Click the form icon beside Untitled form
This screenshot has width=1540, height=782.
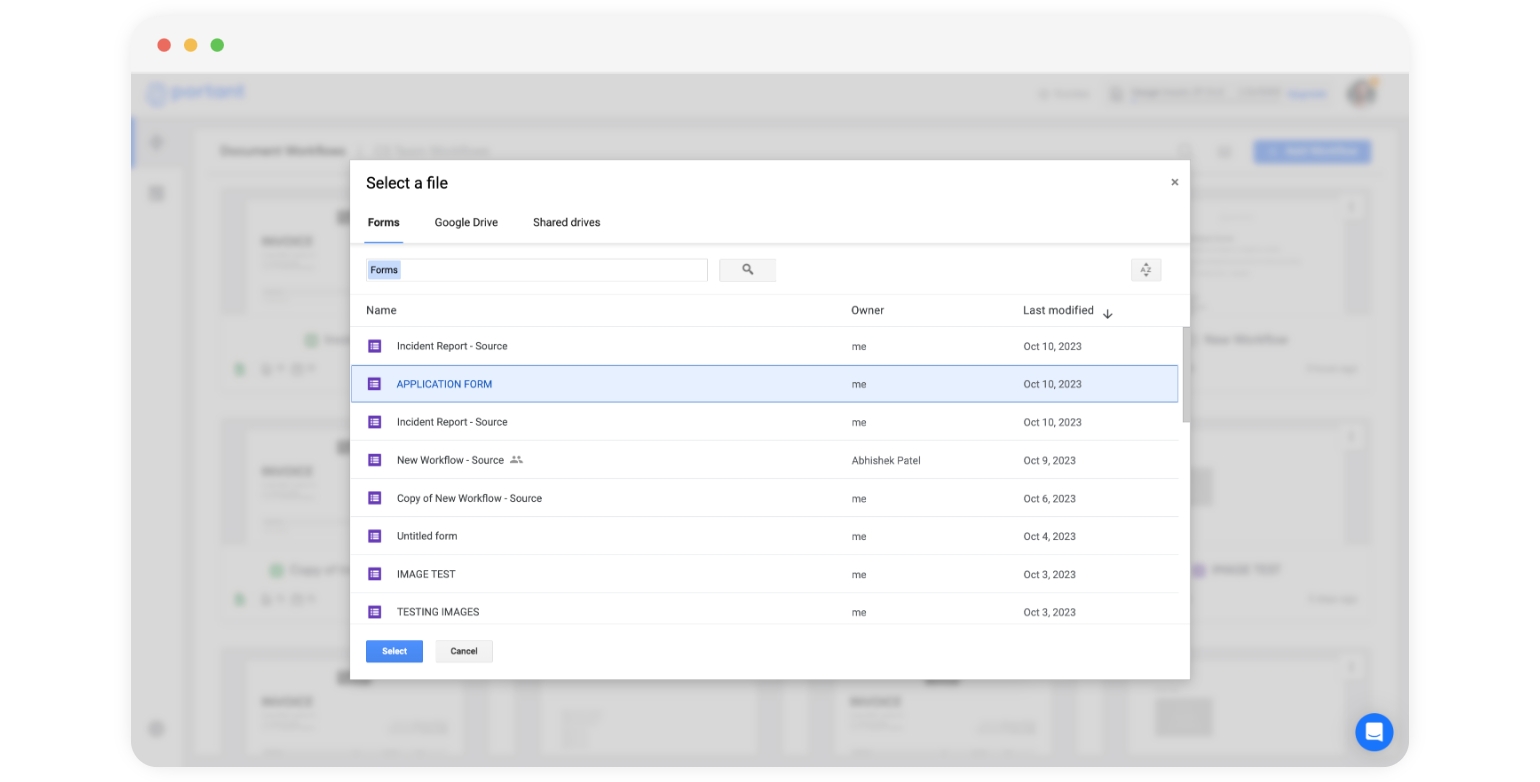[x=375, y=536]
